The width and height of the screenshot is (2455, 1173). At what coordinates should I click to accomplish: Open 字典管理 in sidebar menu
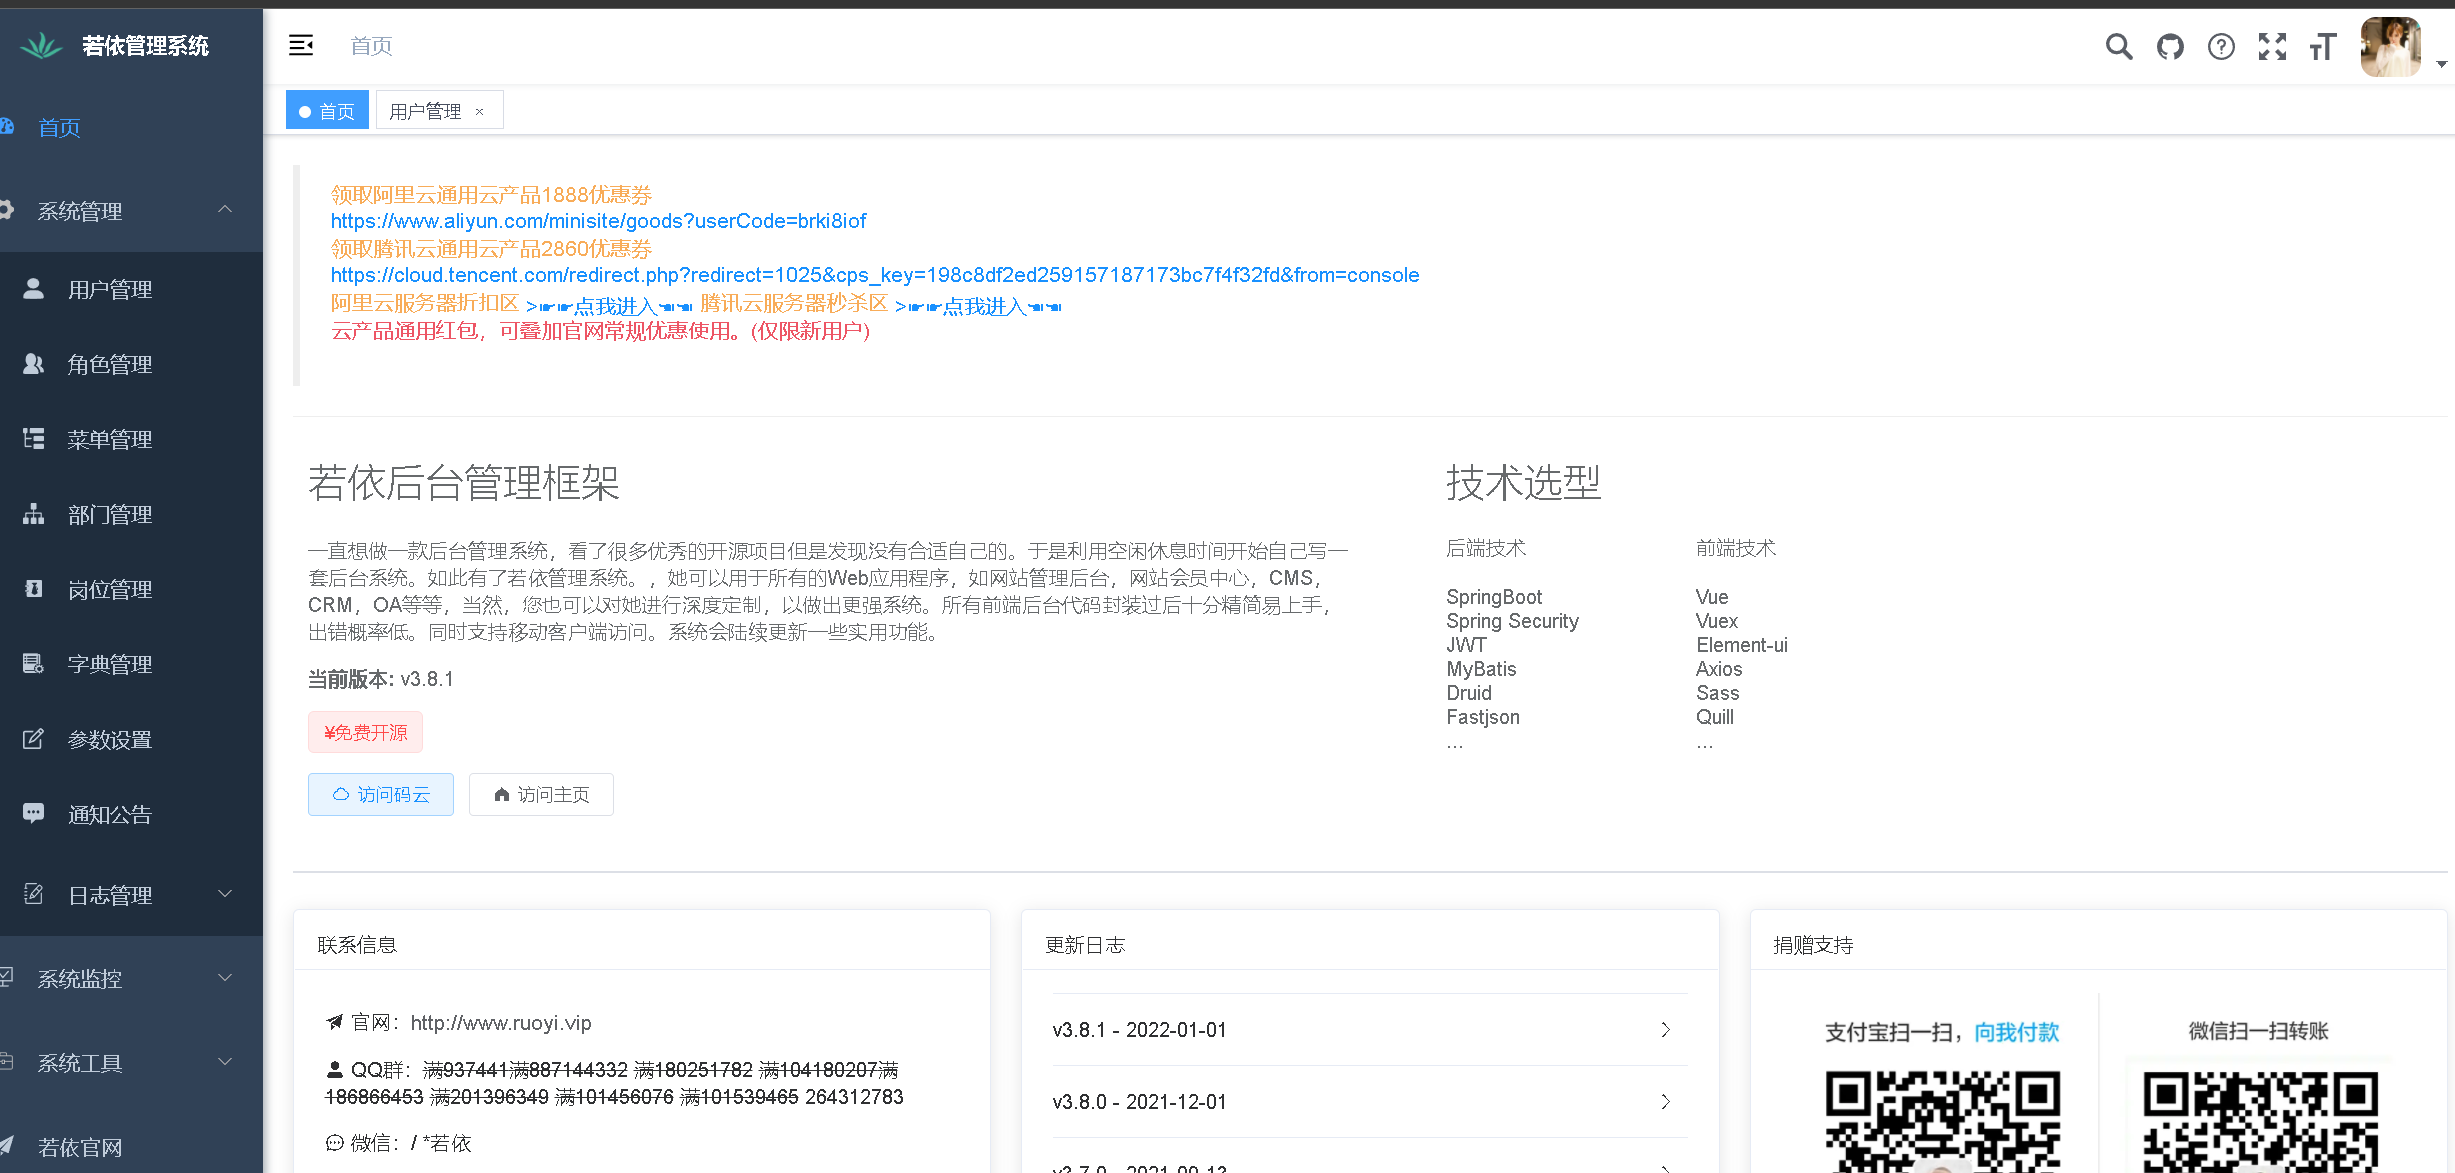click(131, 664)
